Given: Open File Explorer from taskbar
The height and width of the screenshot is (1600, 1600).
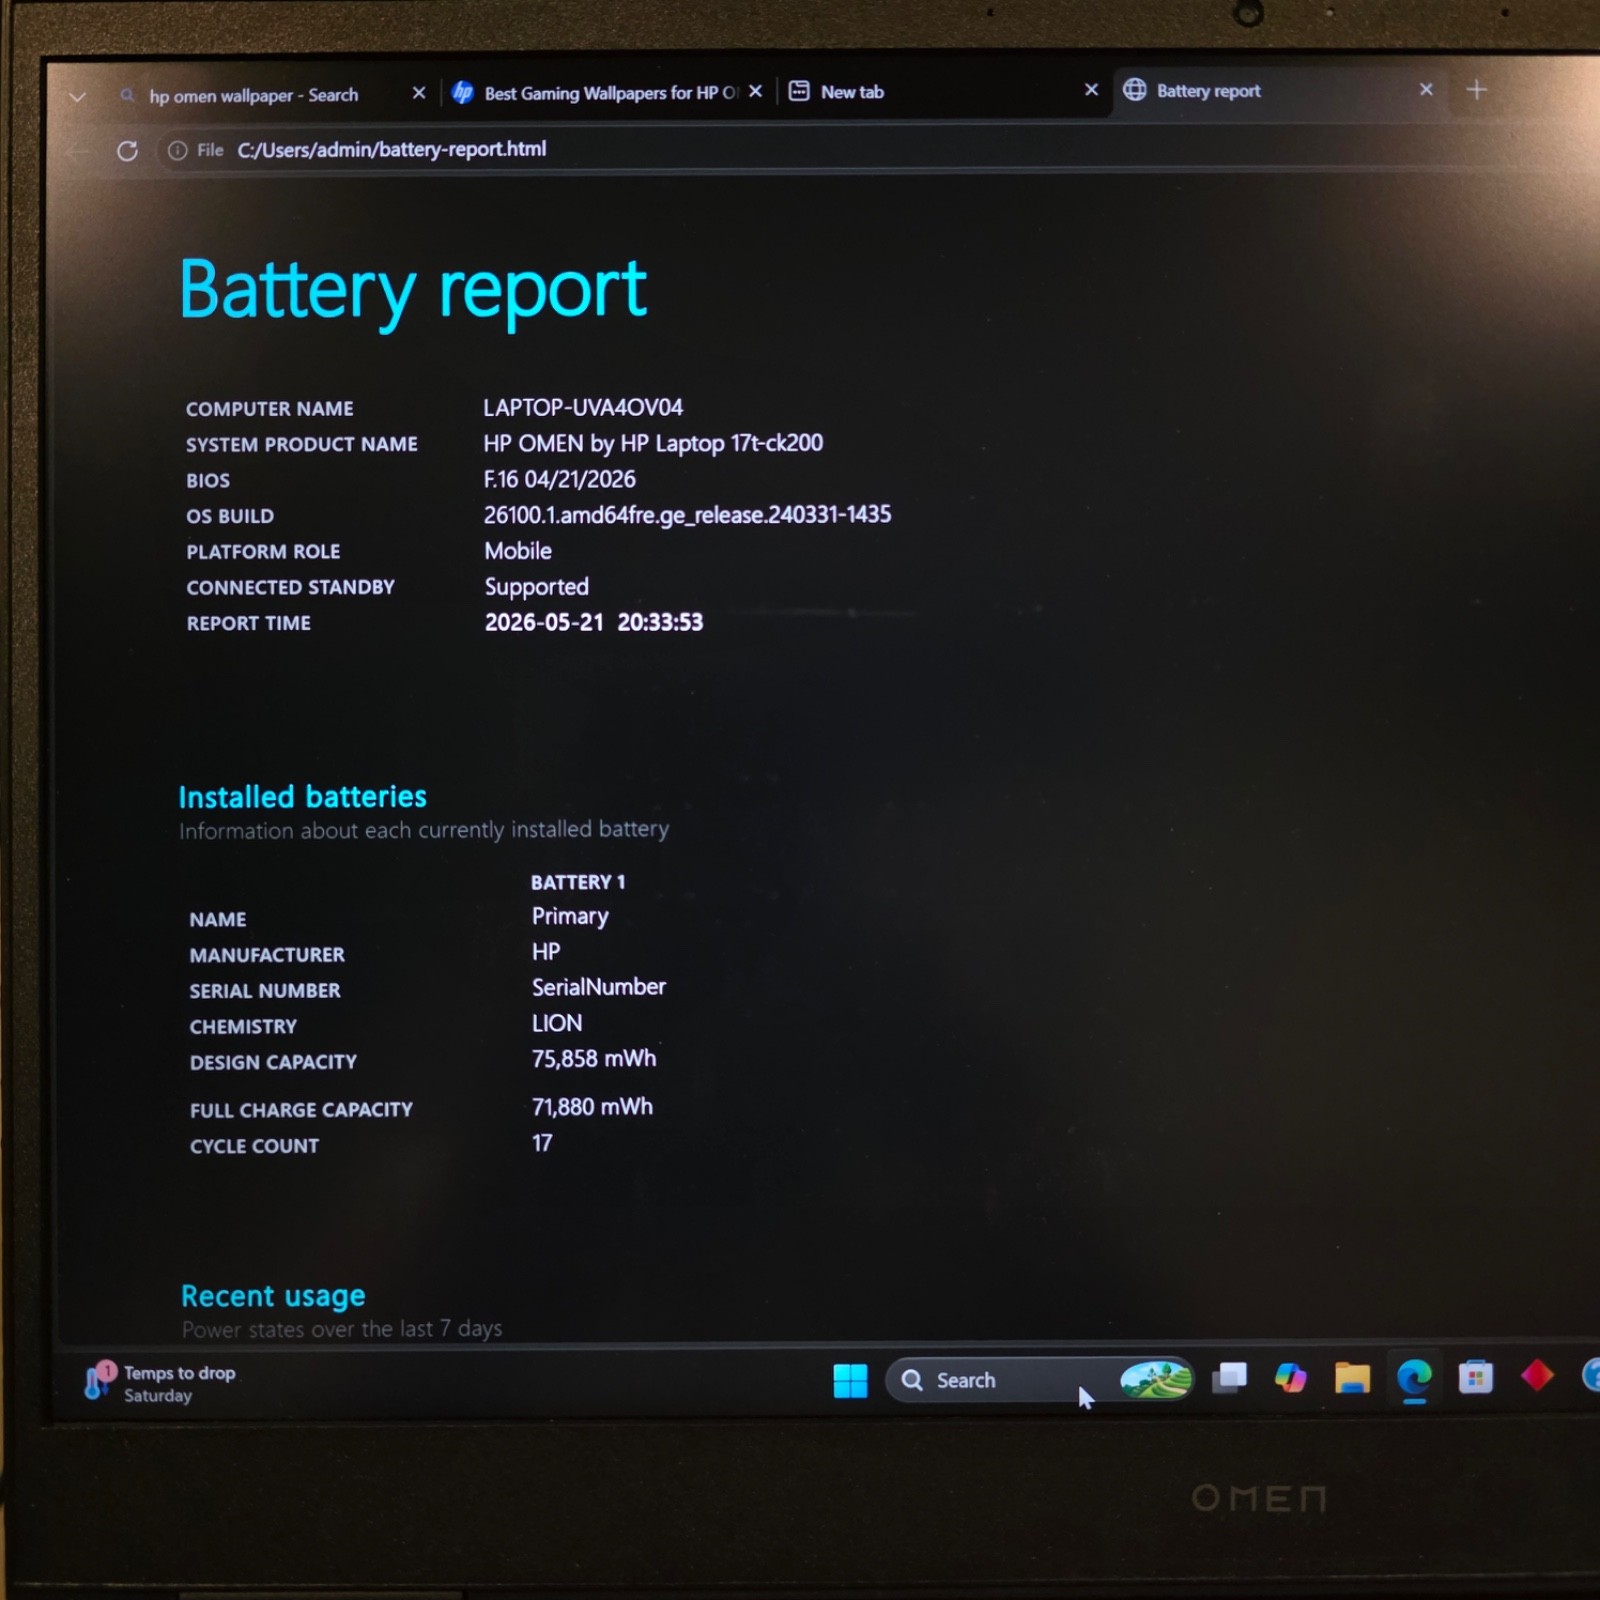Looking at the screenshot, I should tap(1352, 1378).
